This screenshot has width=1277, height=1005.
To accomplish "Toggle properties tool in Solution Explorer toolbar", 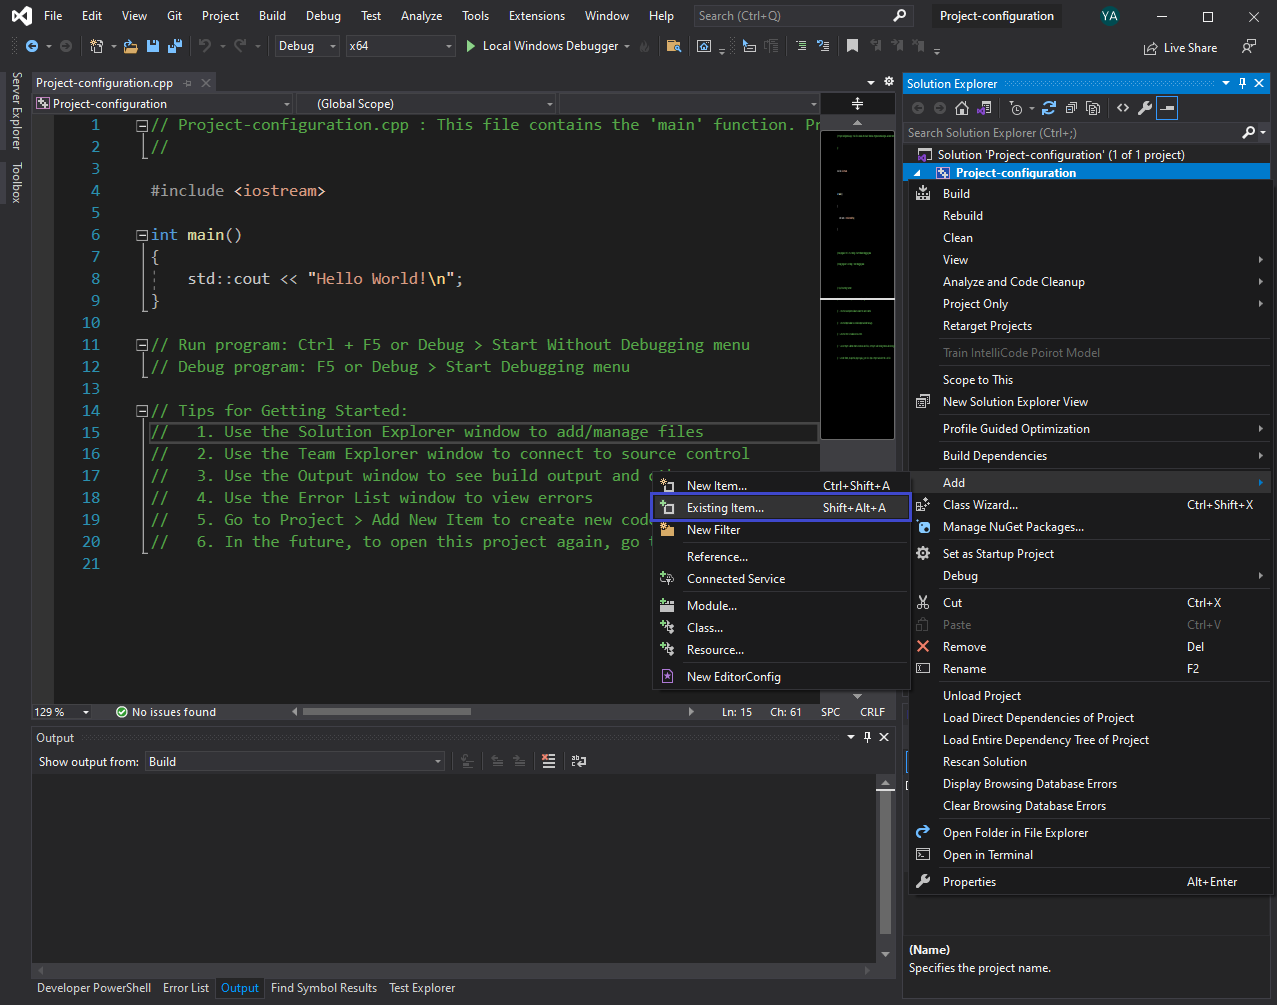I will (1145, 107).
